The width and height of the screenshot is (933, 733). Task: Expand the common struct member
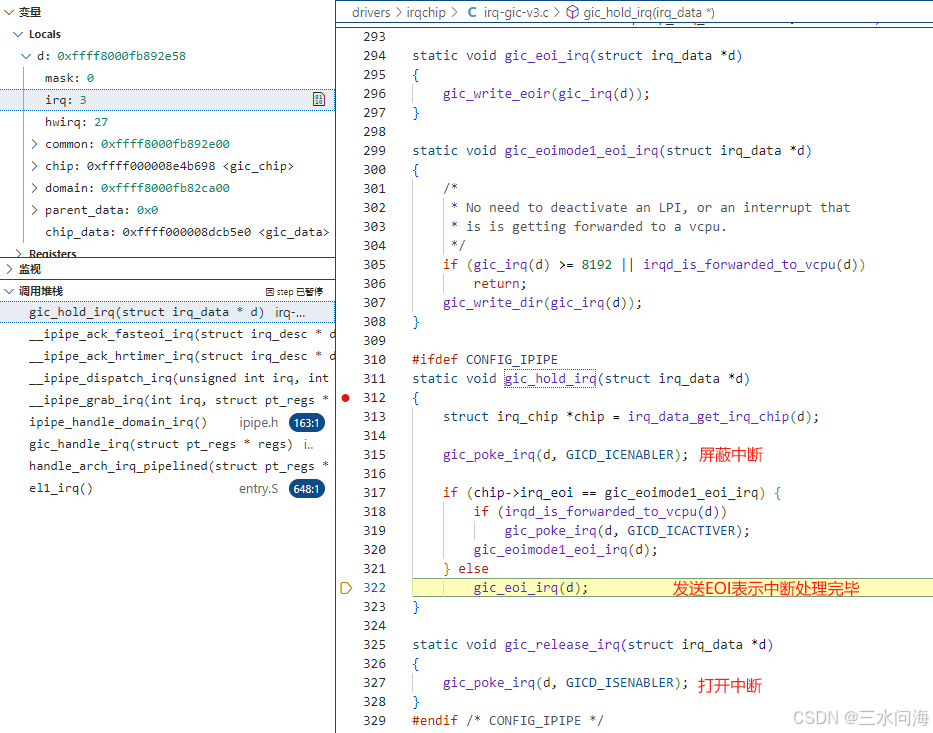(34, 144)
